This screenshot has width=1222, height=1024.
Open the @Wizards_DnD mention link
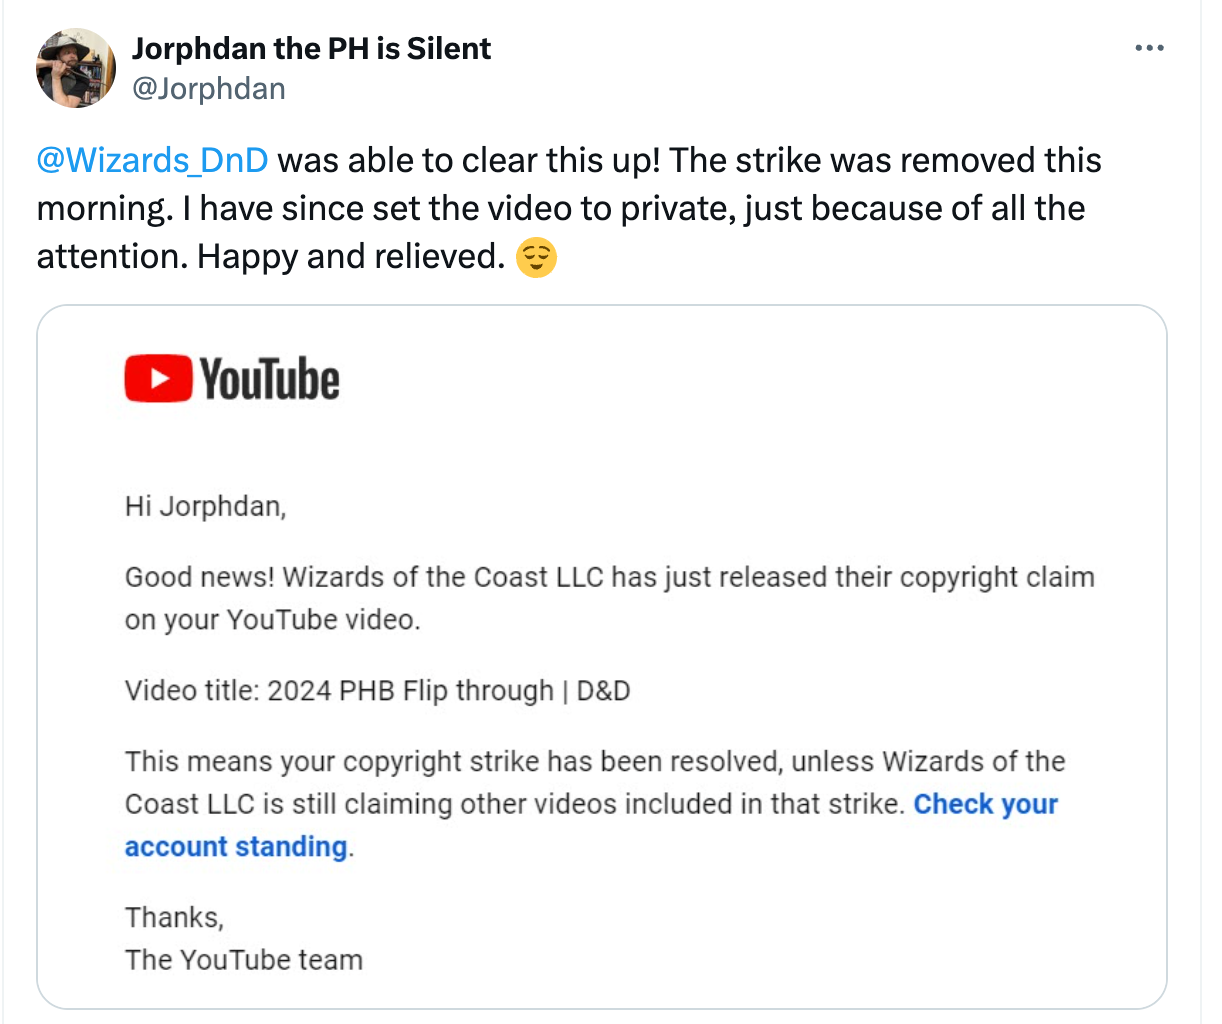click(x=152, y=160)
